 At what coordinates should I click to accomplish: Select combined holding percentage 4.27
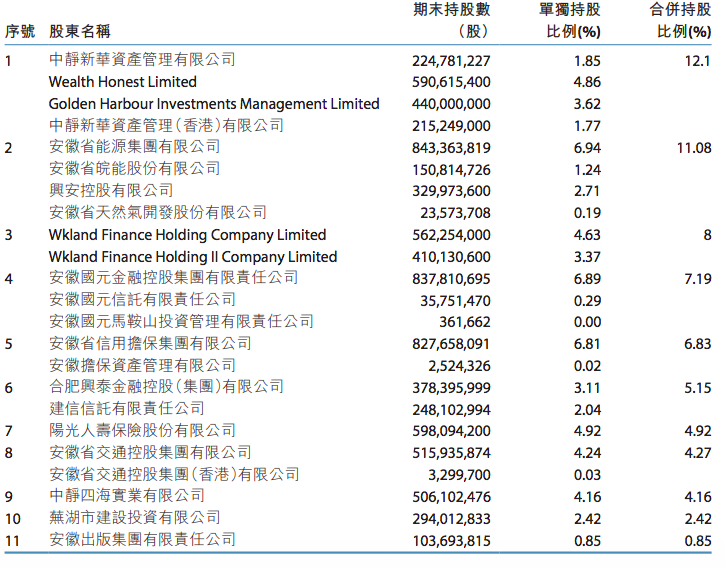[698, 453]
